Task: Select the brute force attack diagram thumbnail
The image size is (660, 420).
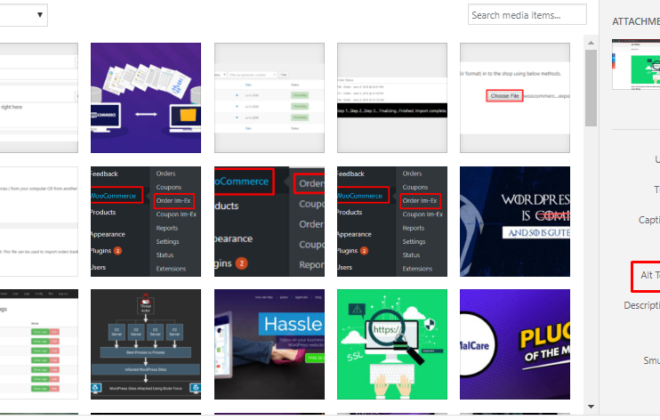Action: point(146,344)
